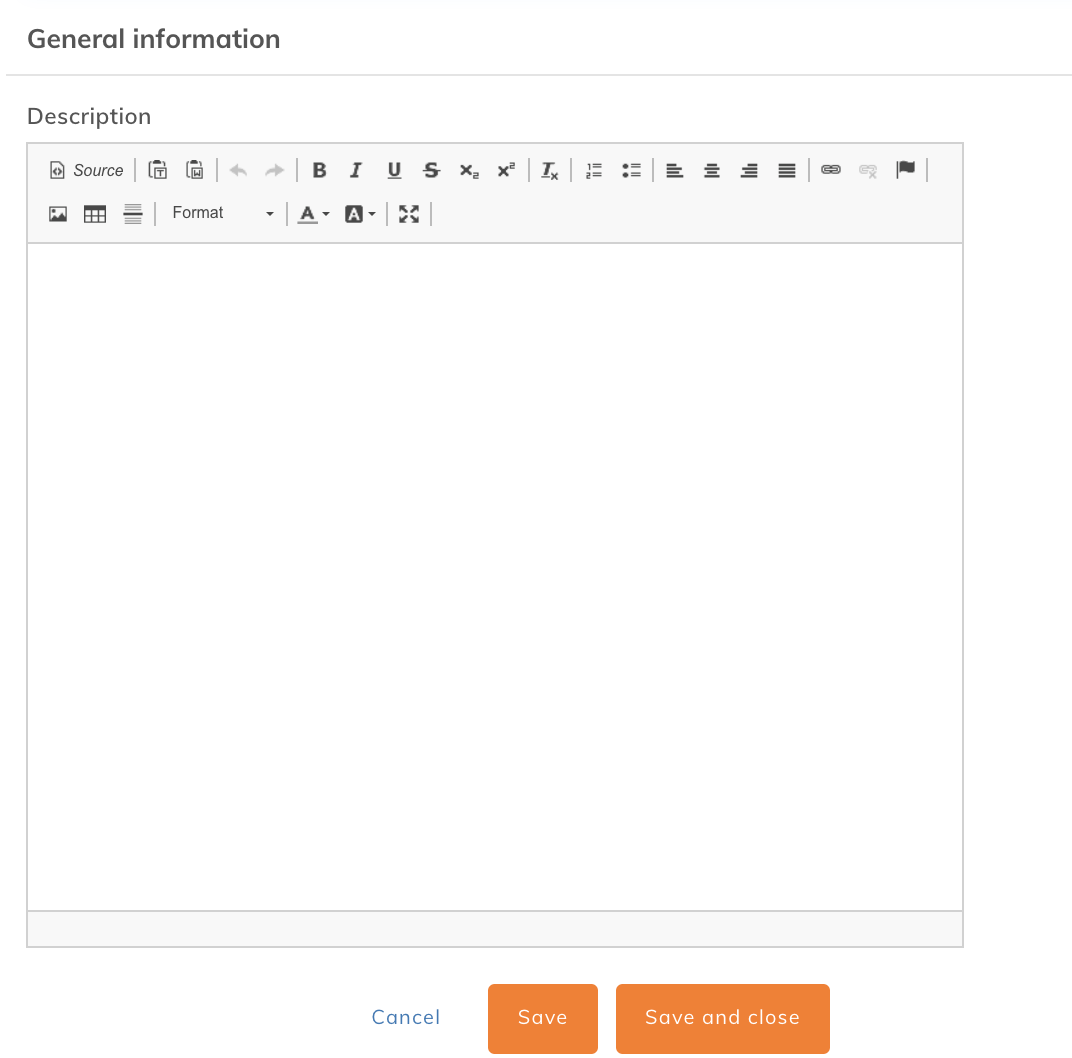Click the Cancel link
The height and width of the screenshot is (1058, 1072).
406,1017
